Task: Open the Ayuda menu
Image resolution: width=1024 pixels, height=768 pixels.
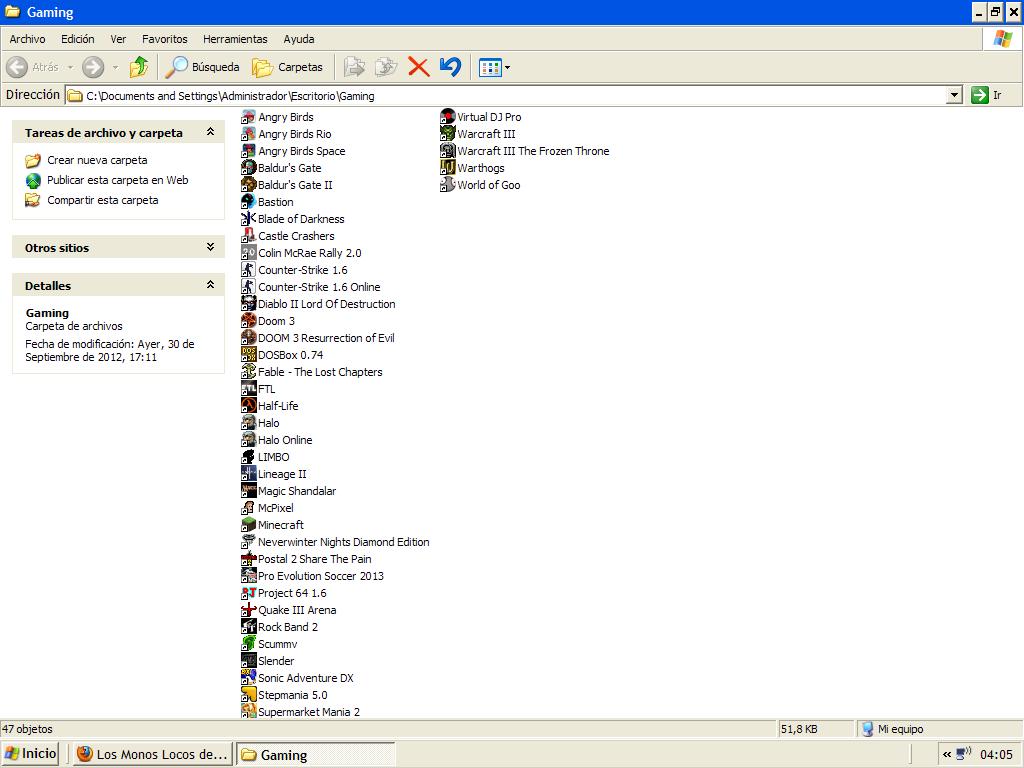Action: point(298,39)
